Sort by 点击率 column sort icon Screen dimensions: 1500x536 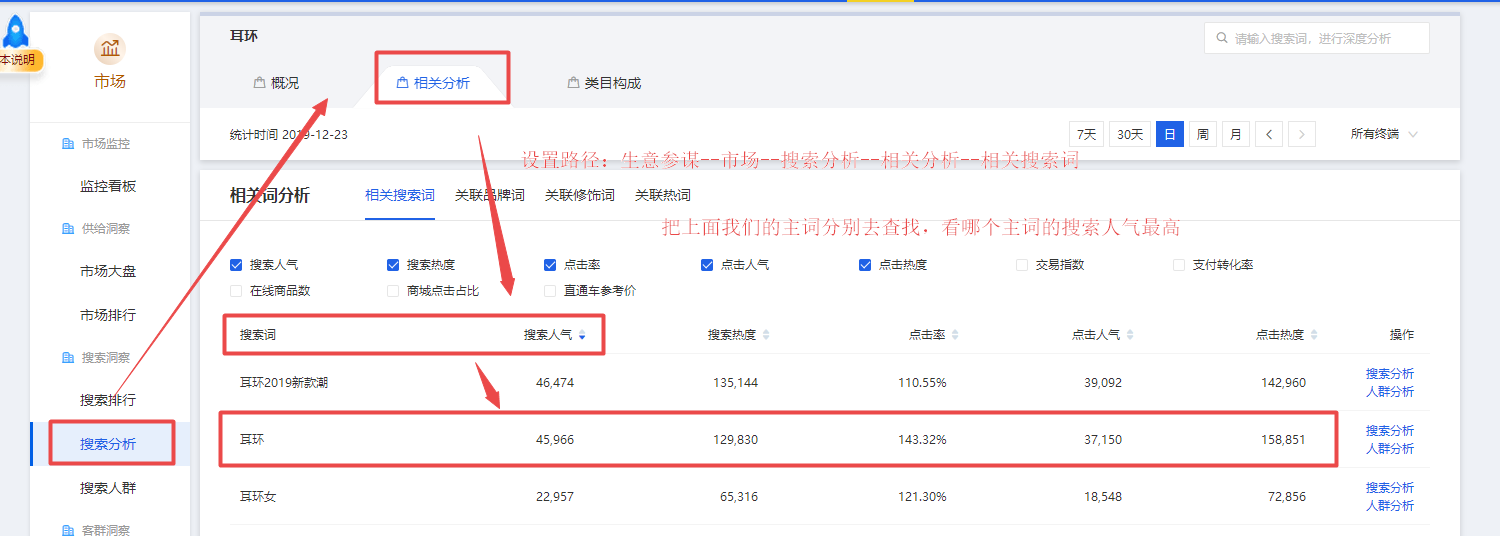[955, 335]
